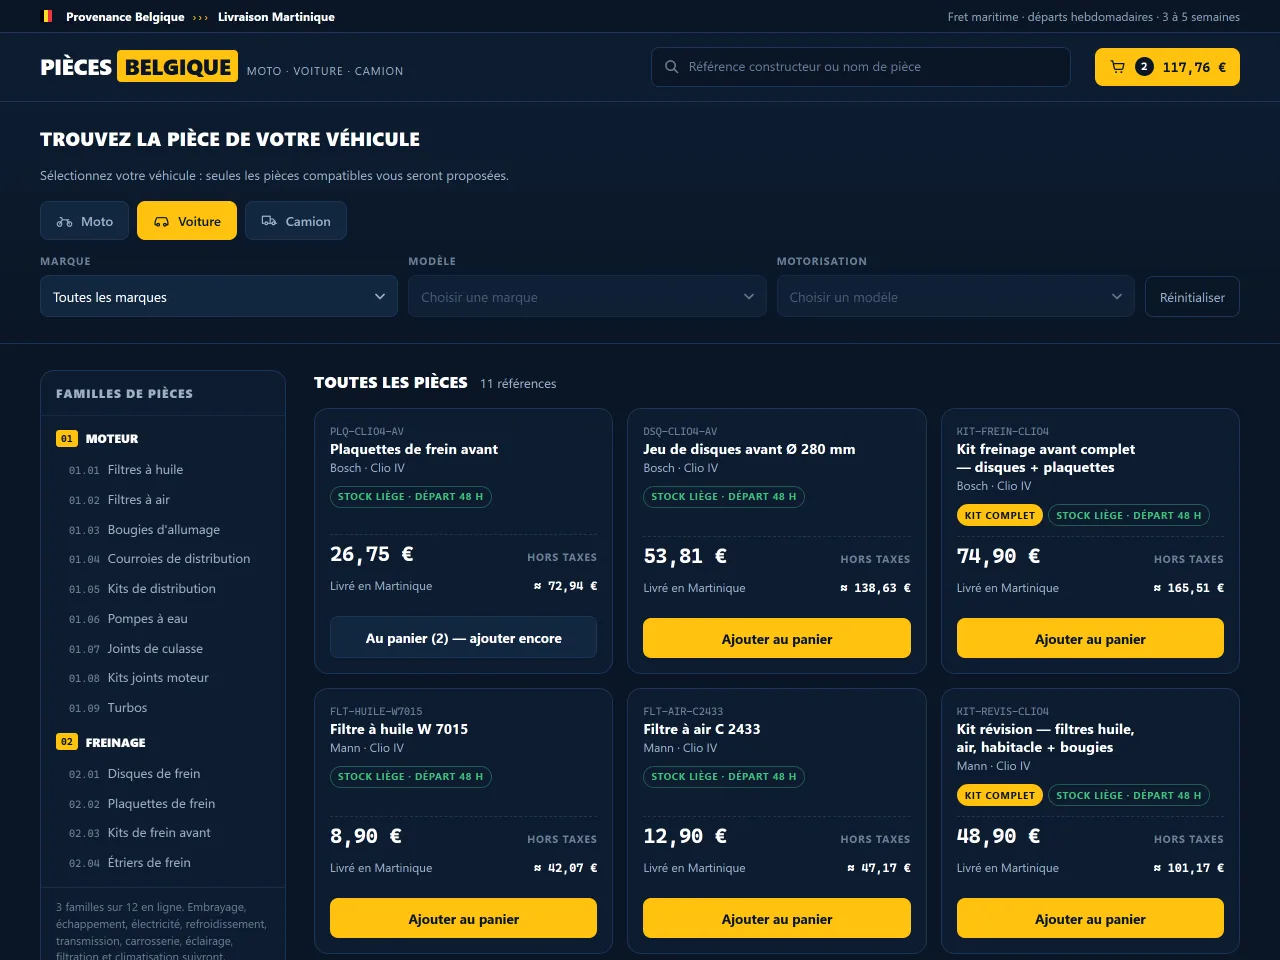Add Kit freinage avant complet to cart
This screenshot has height=960, width=1280.
(x=1090, y=639)
